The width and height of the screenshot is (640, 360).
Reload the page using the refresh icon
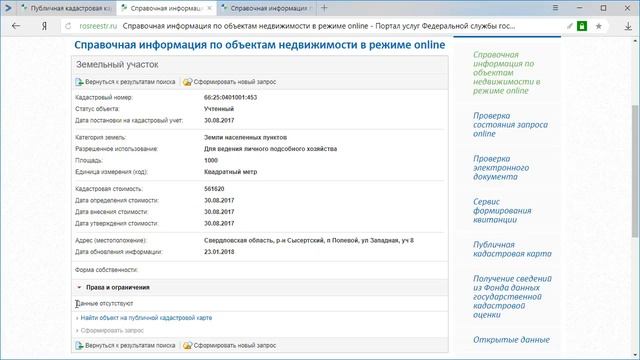[68, 26]
